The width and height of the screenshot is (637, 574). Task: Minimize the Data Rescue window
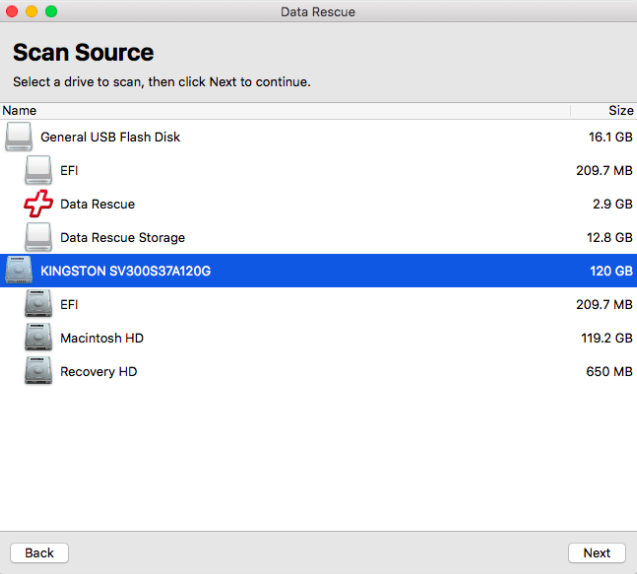pos(32,11)
